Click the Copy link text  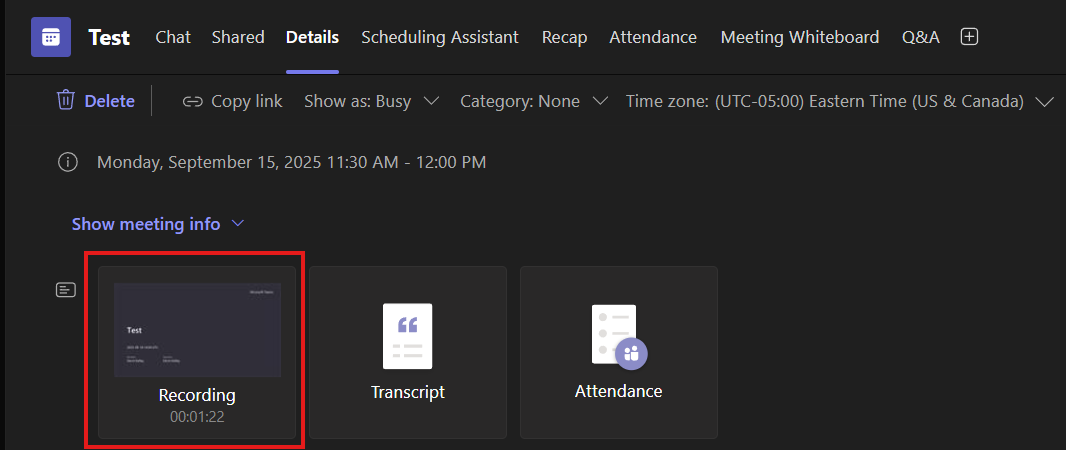point(246,101)
